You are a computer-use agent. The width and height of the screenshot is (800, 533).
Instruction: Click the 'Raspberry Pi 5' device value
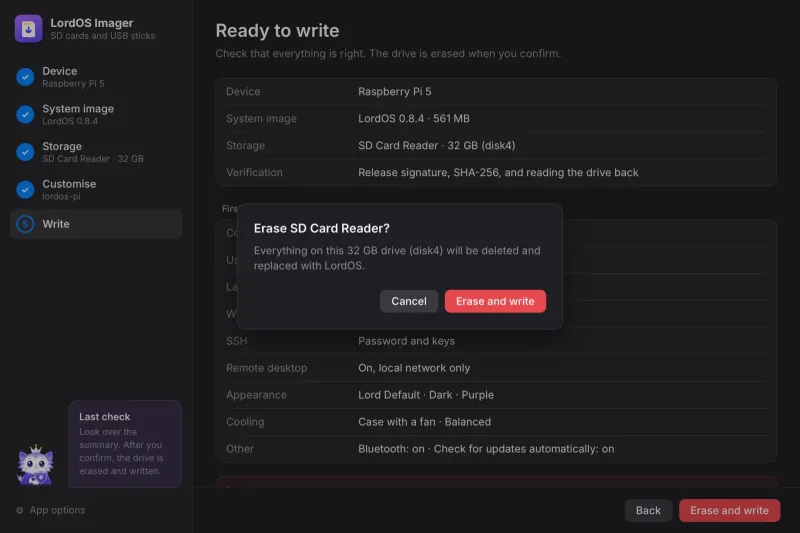[x=394, y=92]
